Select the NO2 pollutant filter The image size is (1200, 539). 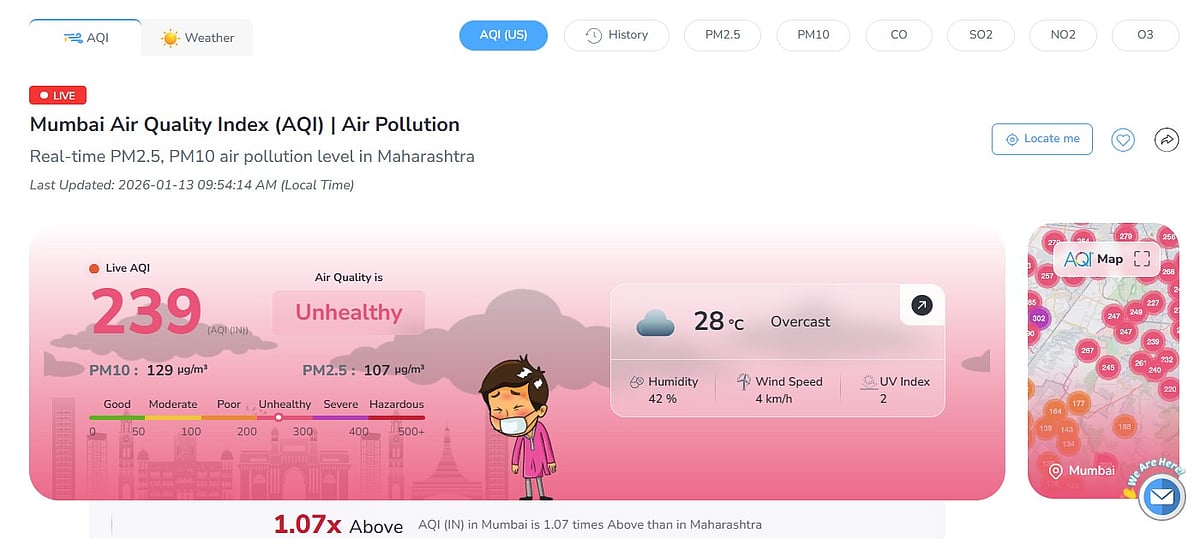pos(1063,35)
